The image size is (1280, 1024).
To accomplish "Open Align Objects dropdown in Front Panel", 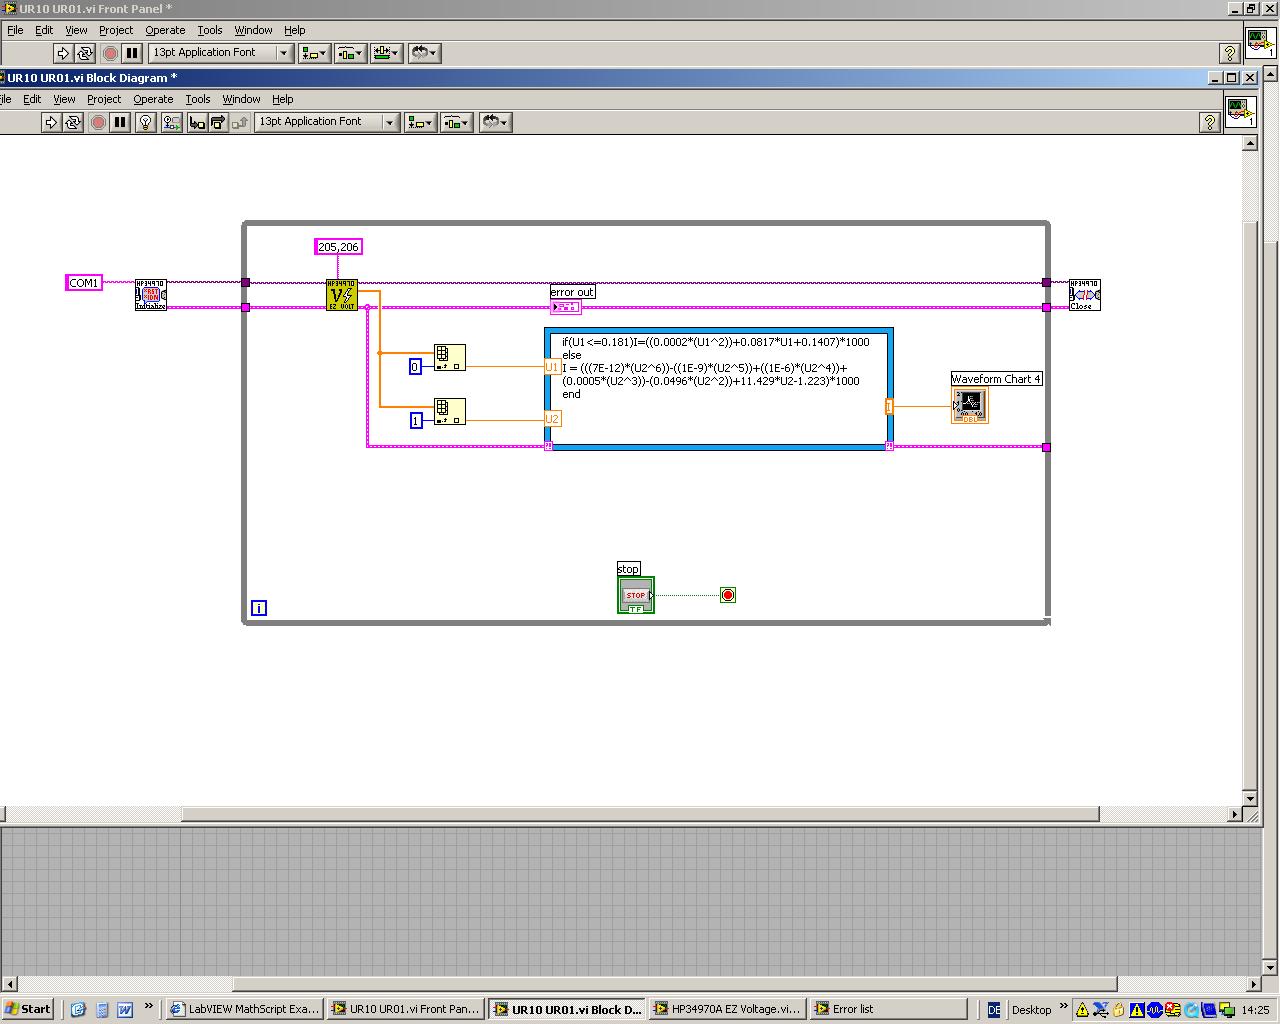I will pos(314,53).
